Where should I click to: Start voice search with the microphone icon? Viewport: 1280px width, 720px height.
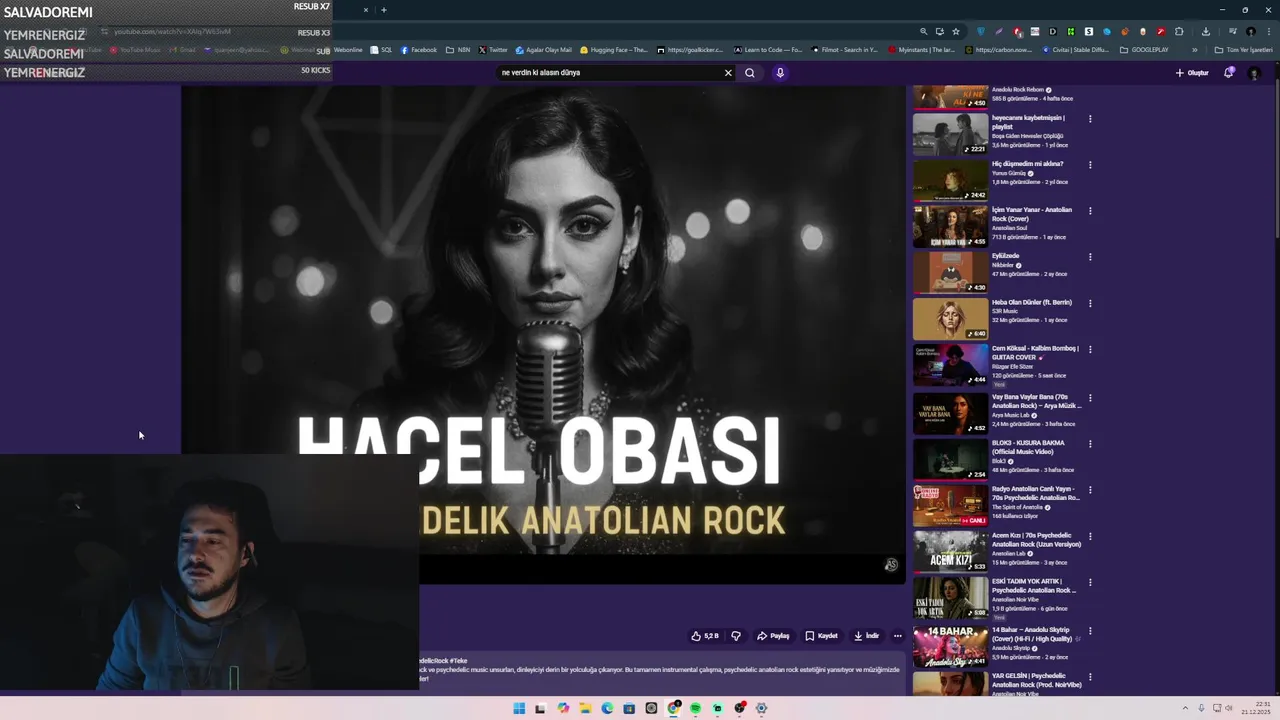pyautogui.click(x=780, y=73)
